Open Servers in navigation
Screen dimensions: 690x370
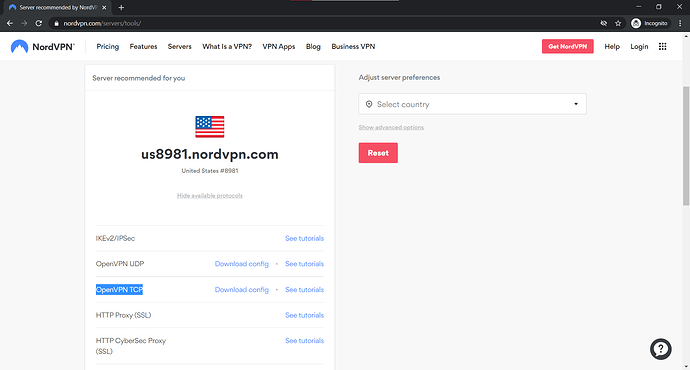pos(180,46)
